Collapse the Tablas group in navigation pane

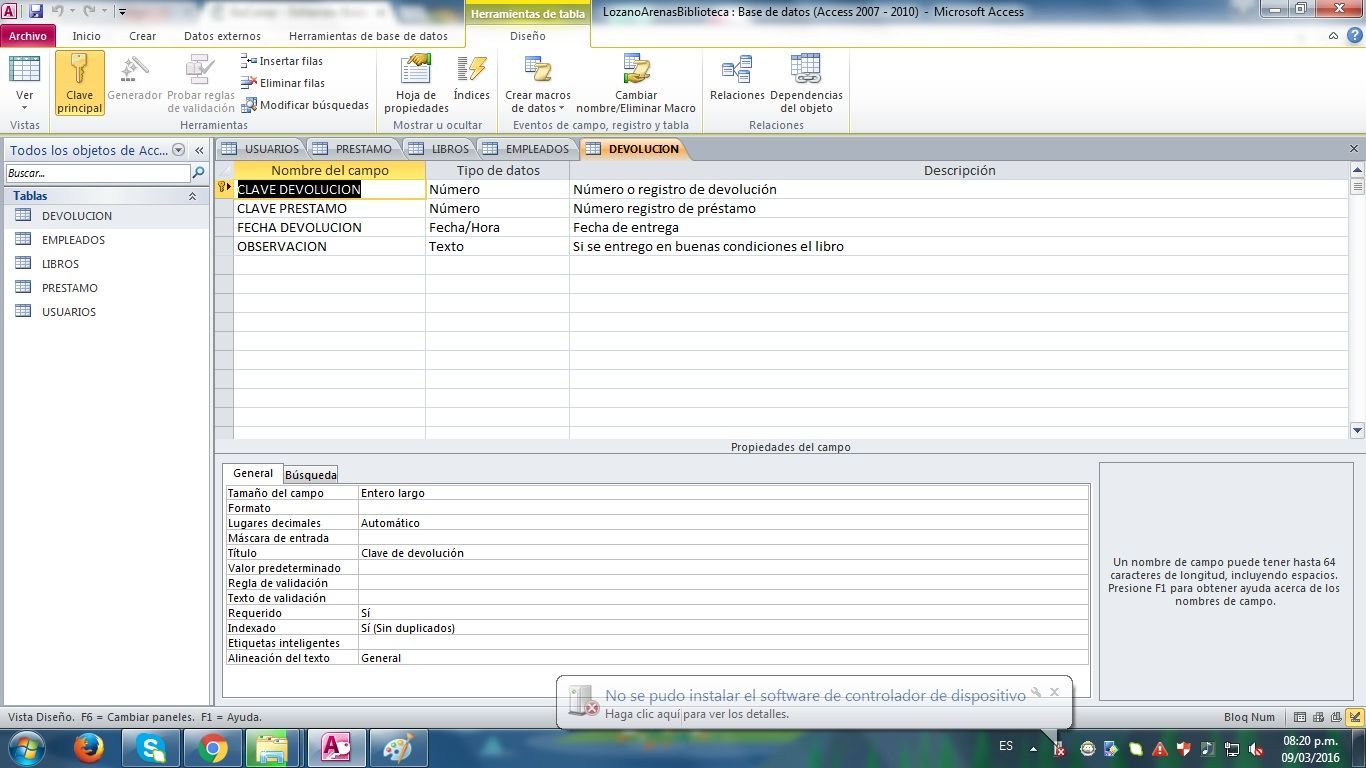point(192,196)
